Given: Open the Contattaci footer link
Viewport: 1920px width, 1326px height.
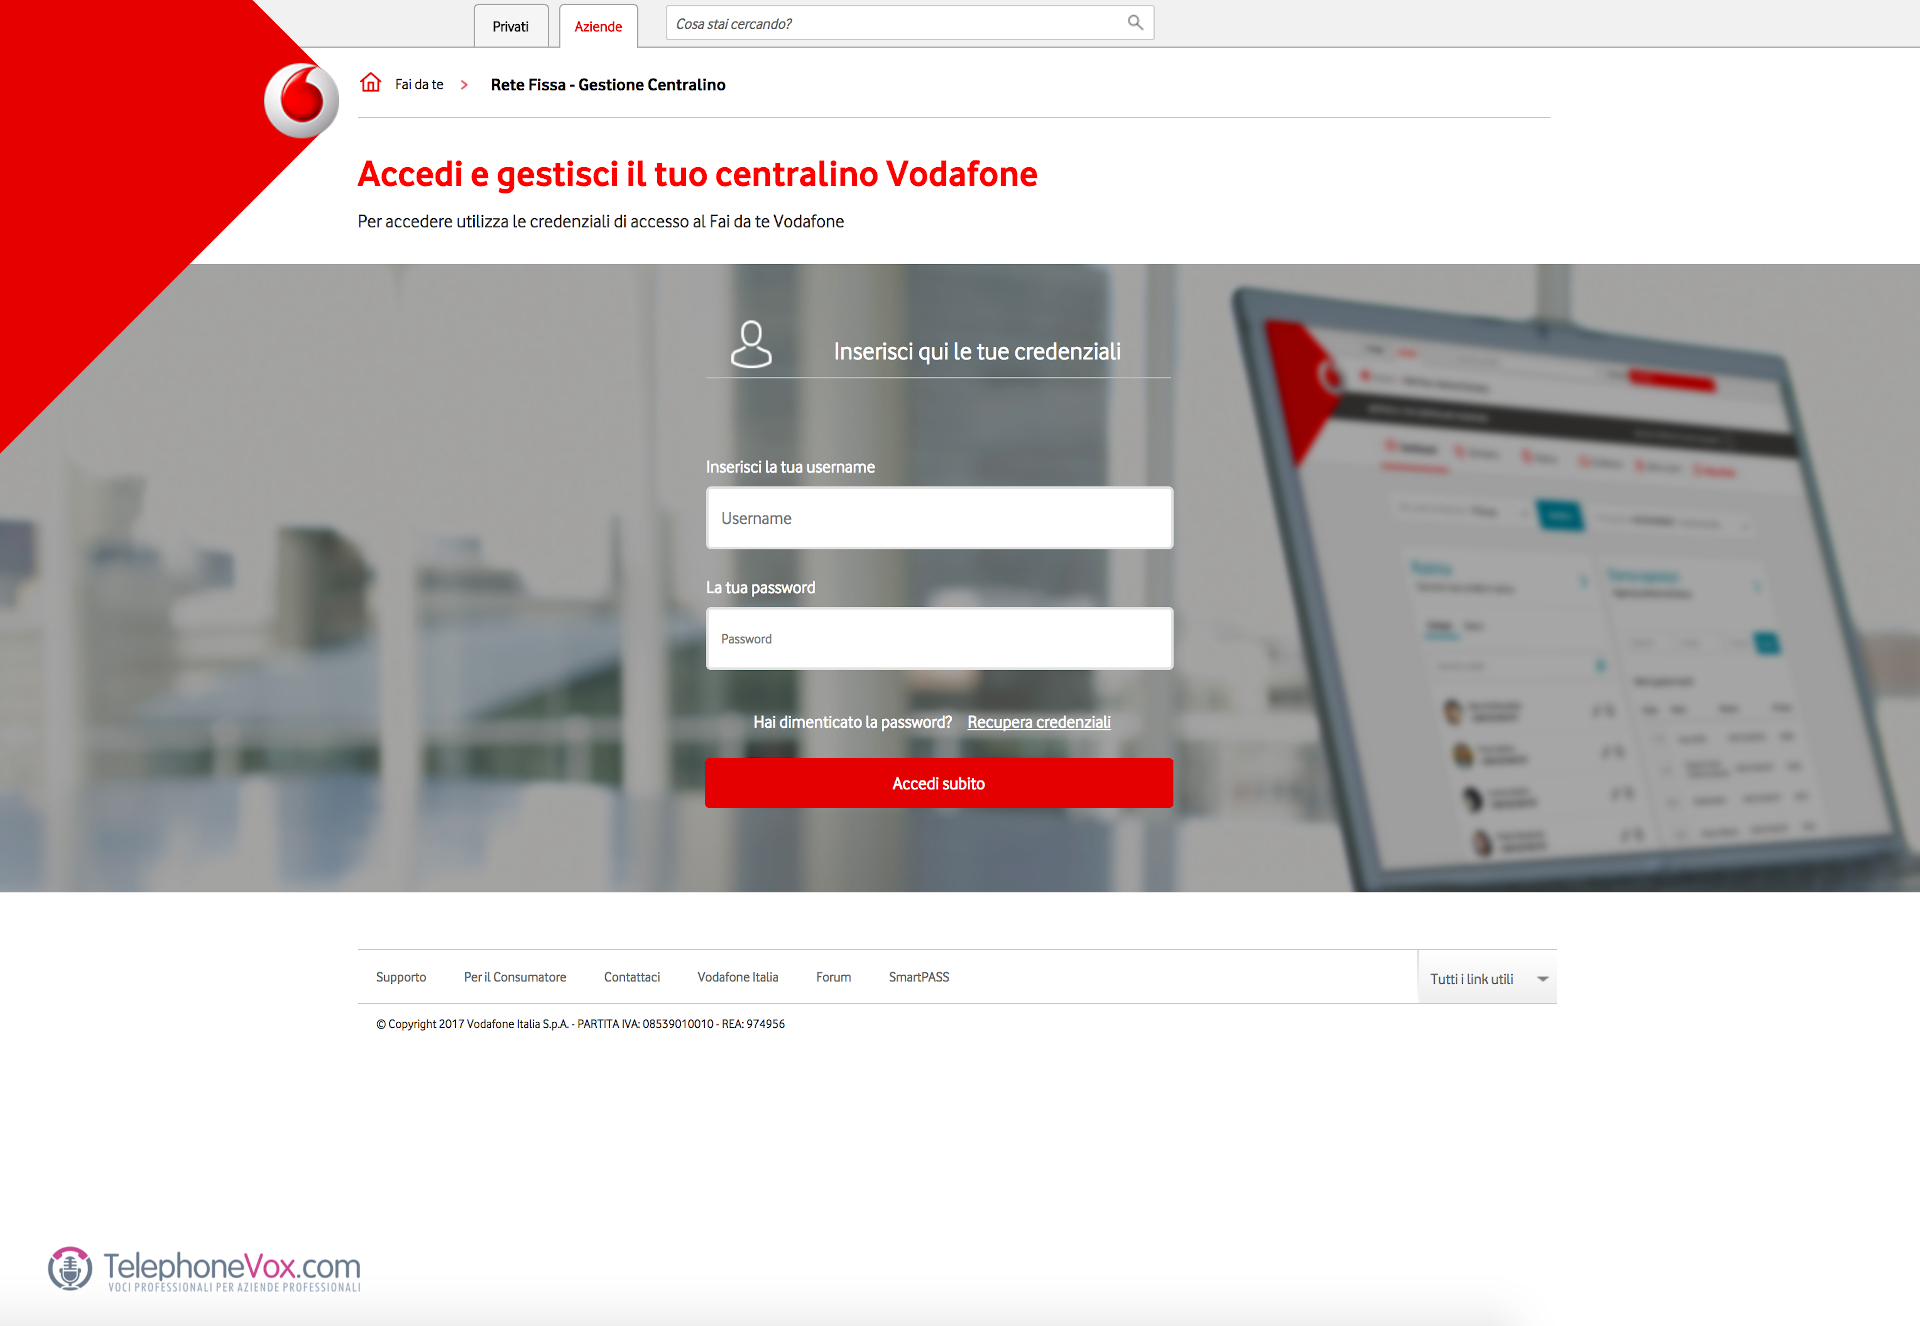Looking at the screenshot, I should point(632,977).
